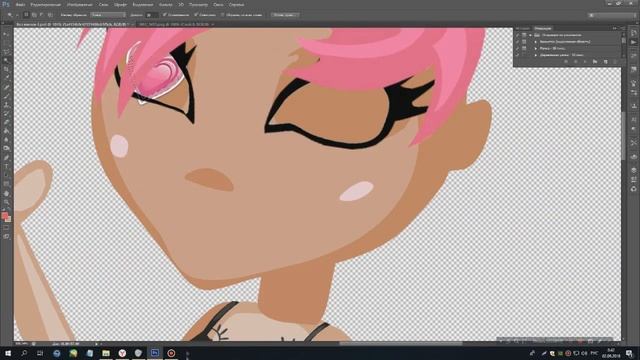
Task: Toggle checkmark for default actions set
Action: [x=518, y=35]
